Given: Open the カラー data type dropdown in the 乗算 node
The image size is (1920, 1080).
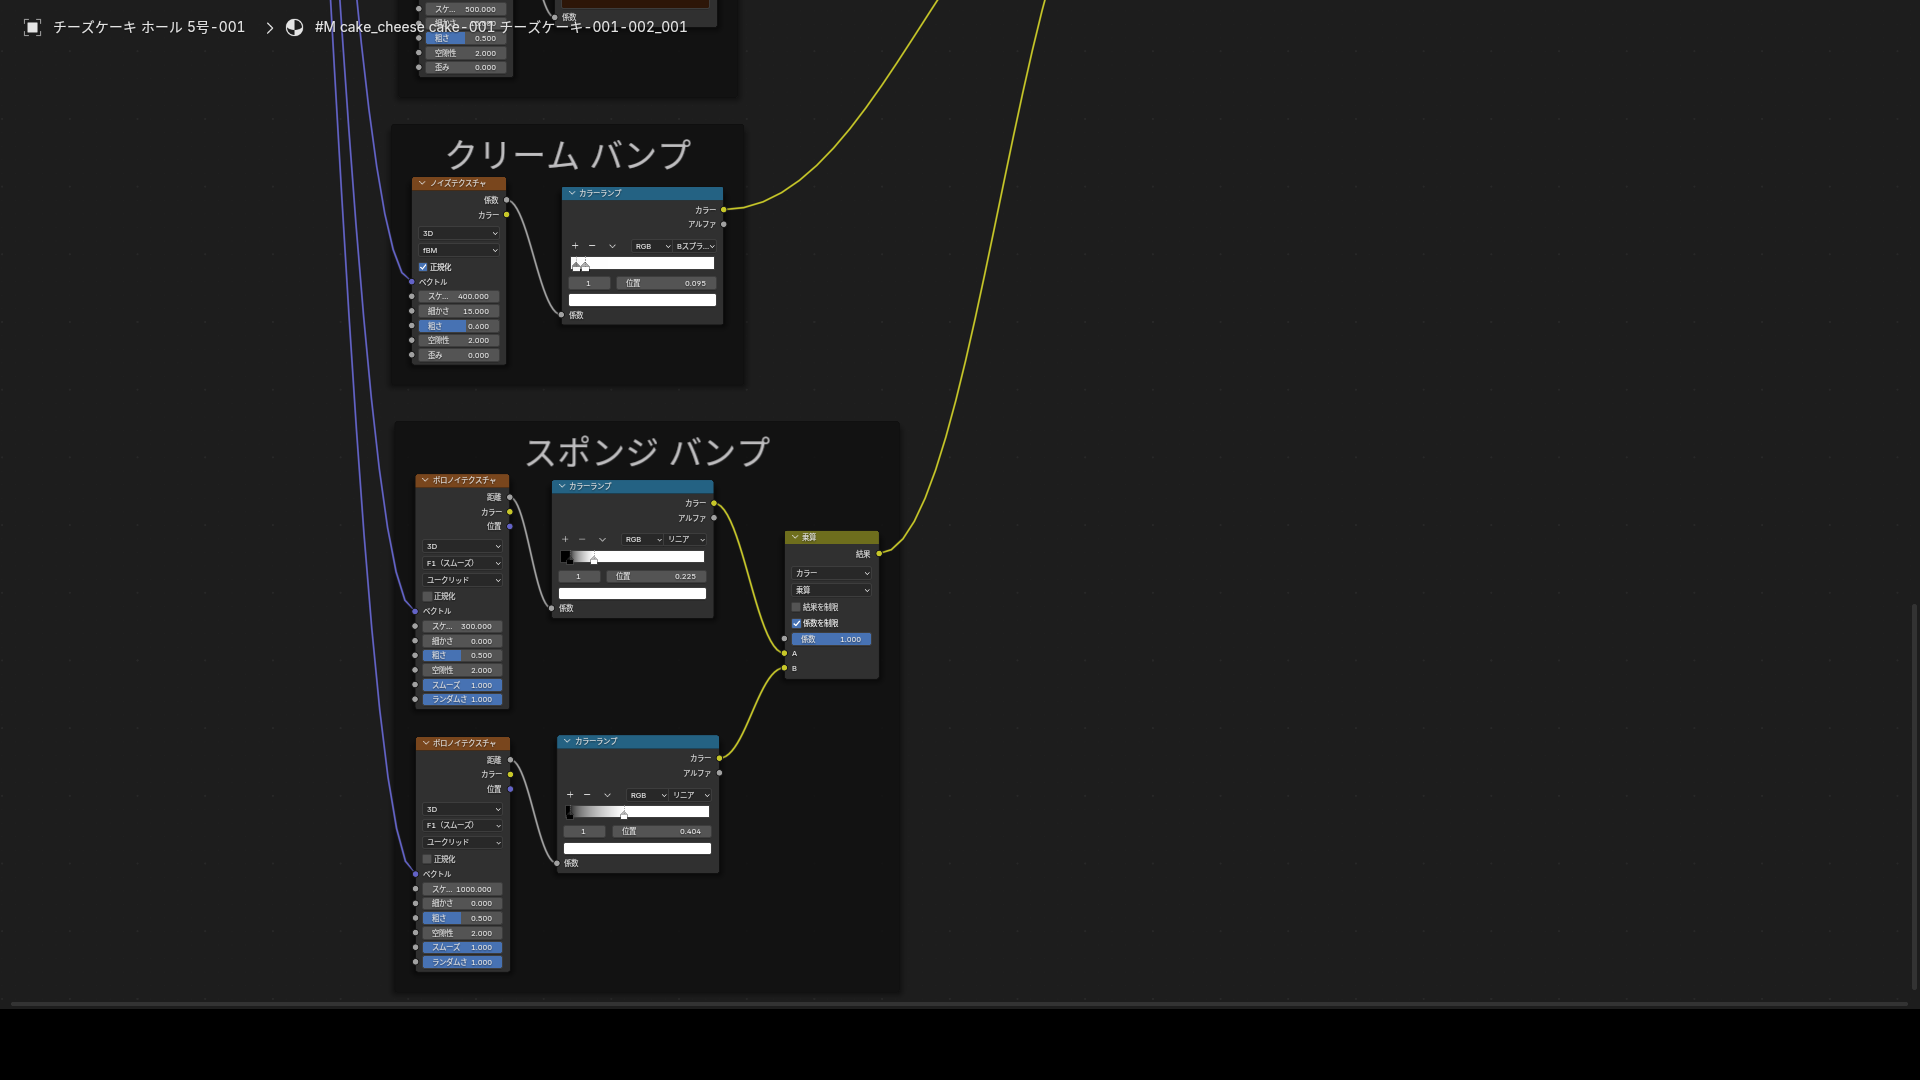Looking at the screenshot, I should tap(832, 573).
